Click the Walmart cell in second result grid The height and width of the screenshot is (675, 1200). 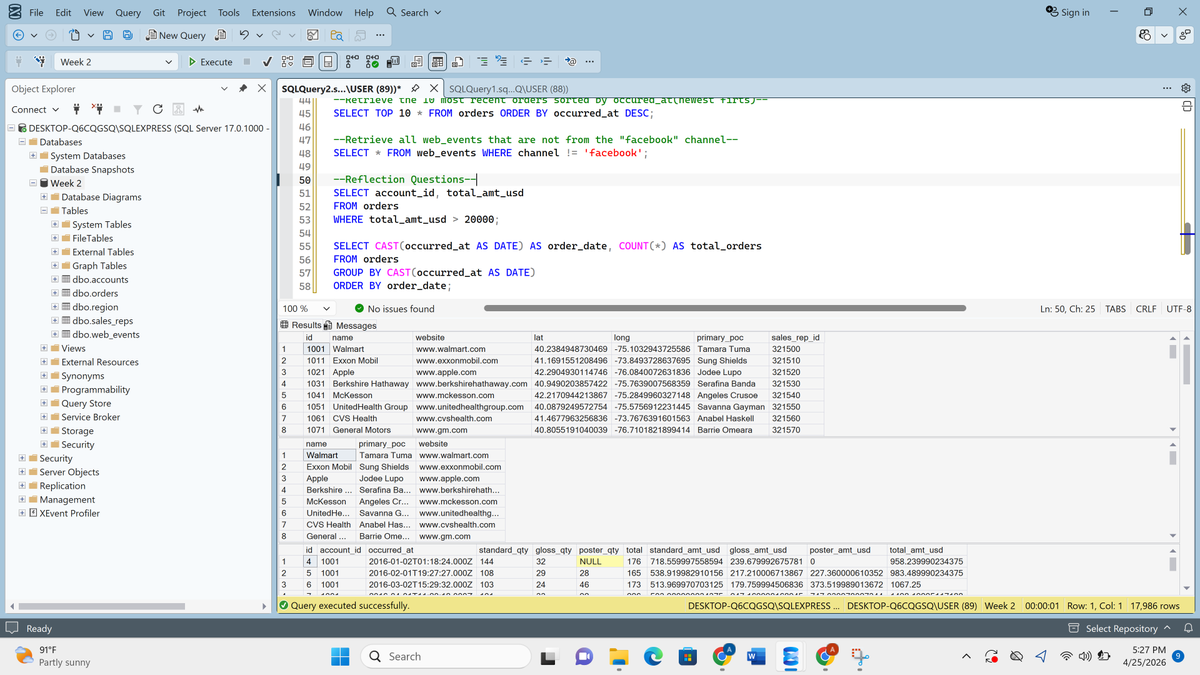pyautogui.click(x=328, y=455)
